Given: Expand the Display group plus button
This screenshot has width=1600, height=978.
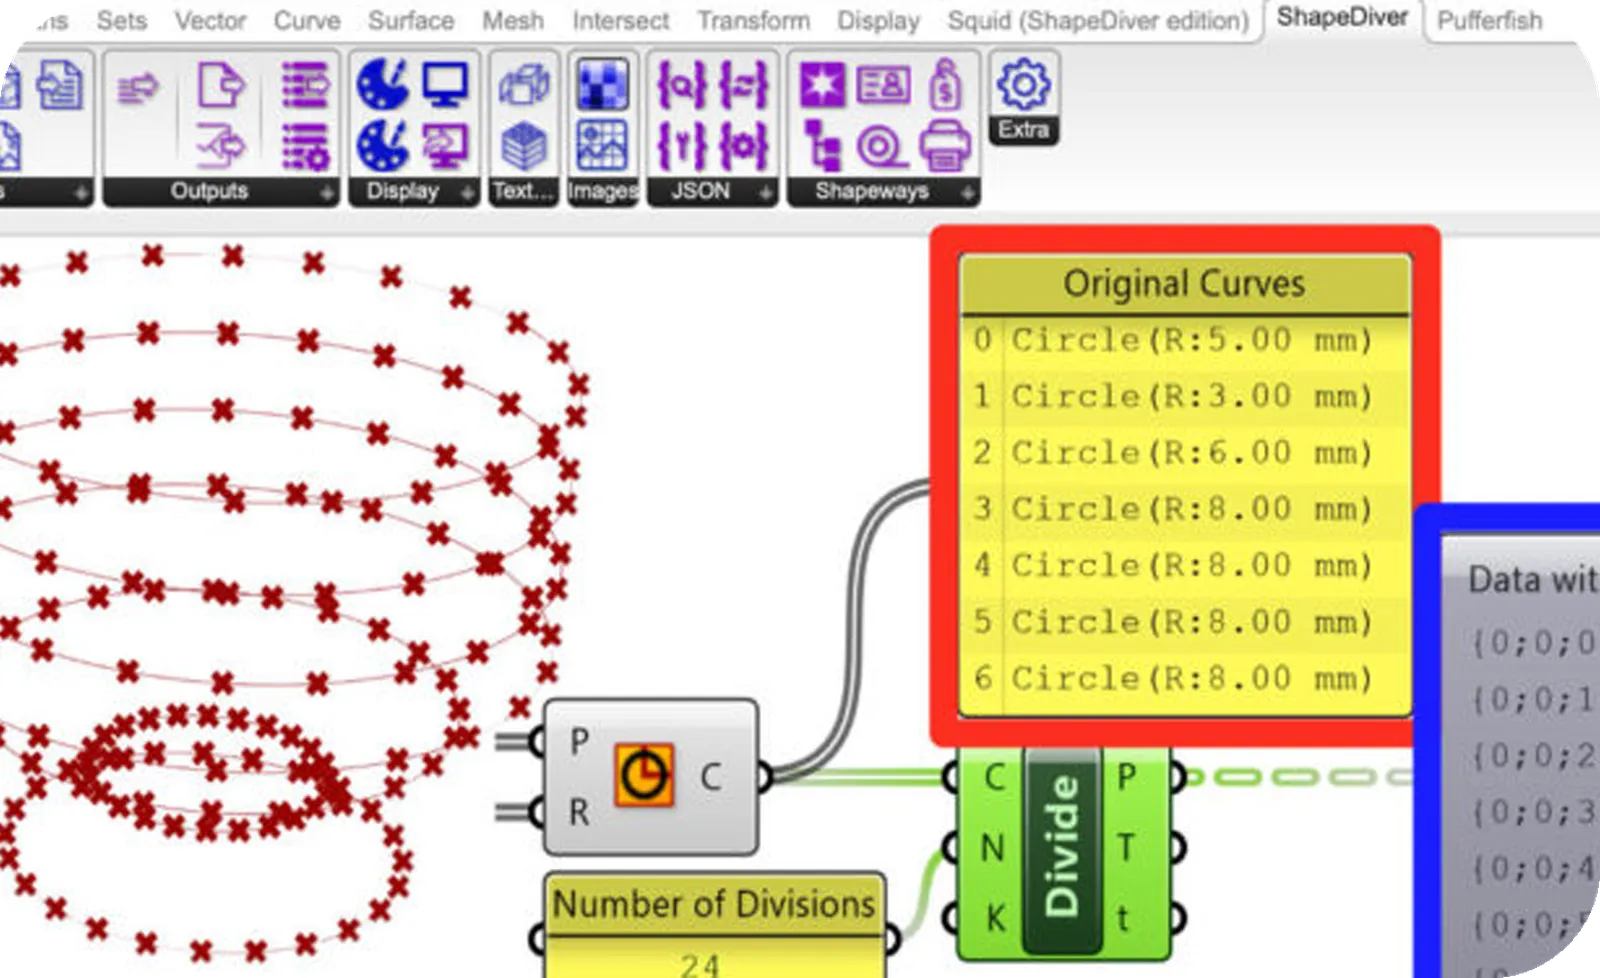Looking at the screenshot, I should coord(467,193).
